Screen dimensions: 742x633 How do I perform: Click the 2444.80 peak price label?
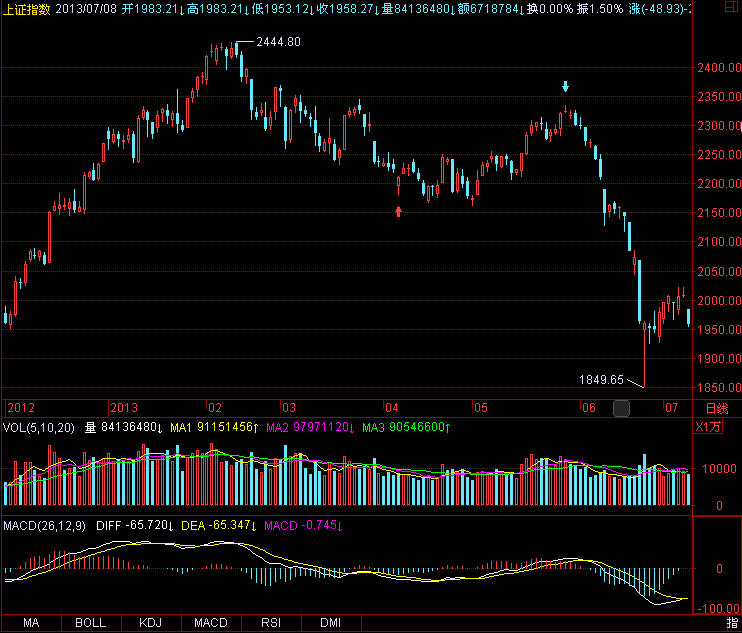[278, 42]
